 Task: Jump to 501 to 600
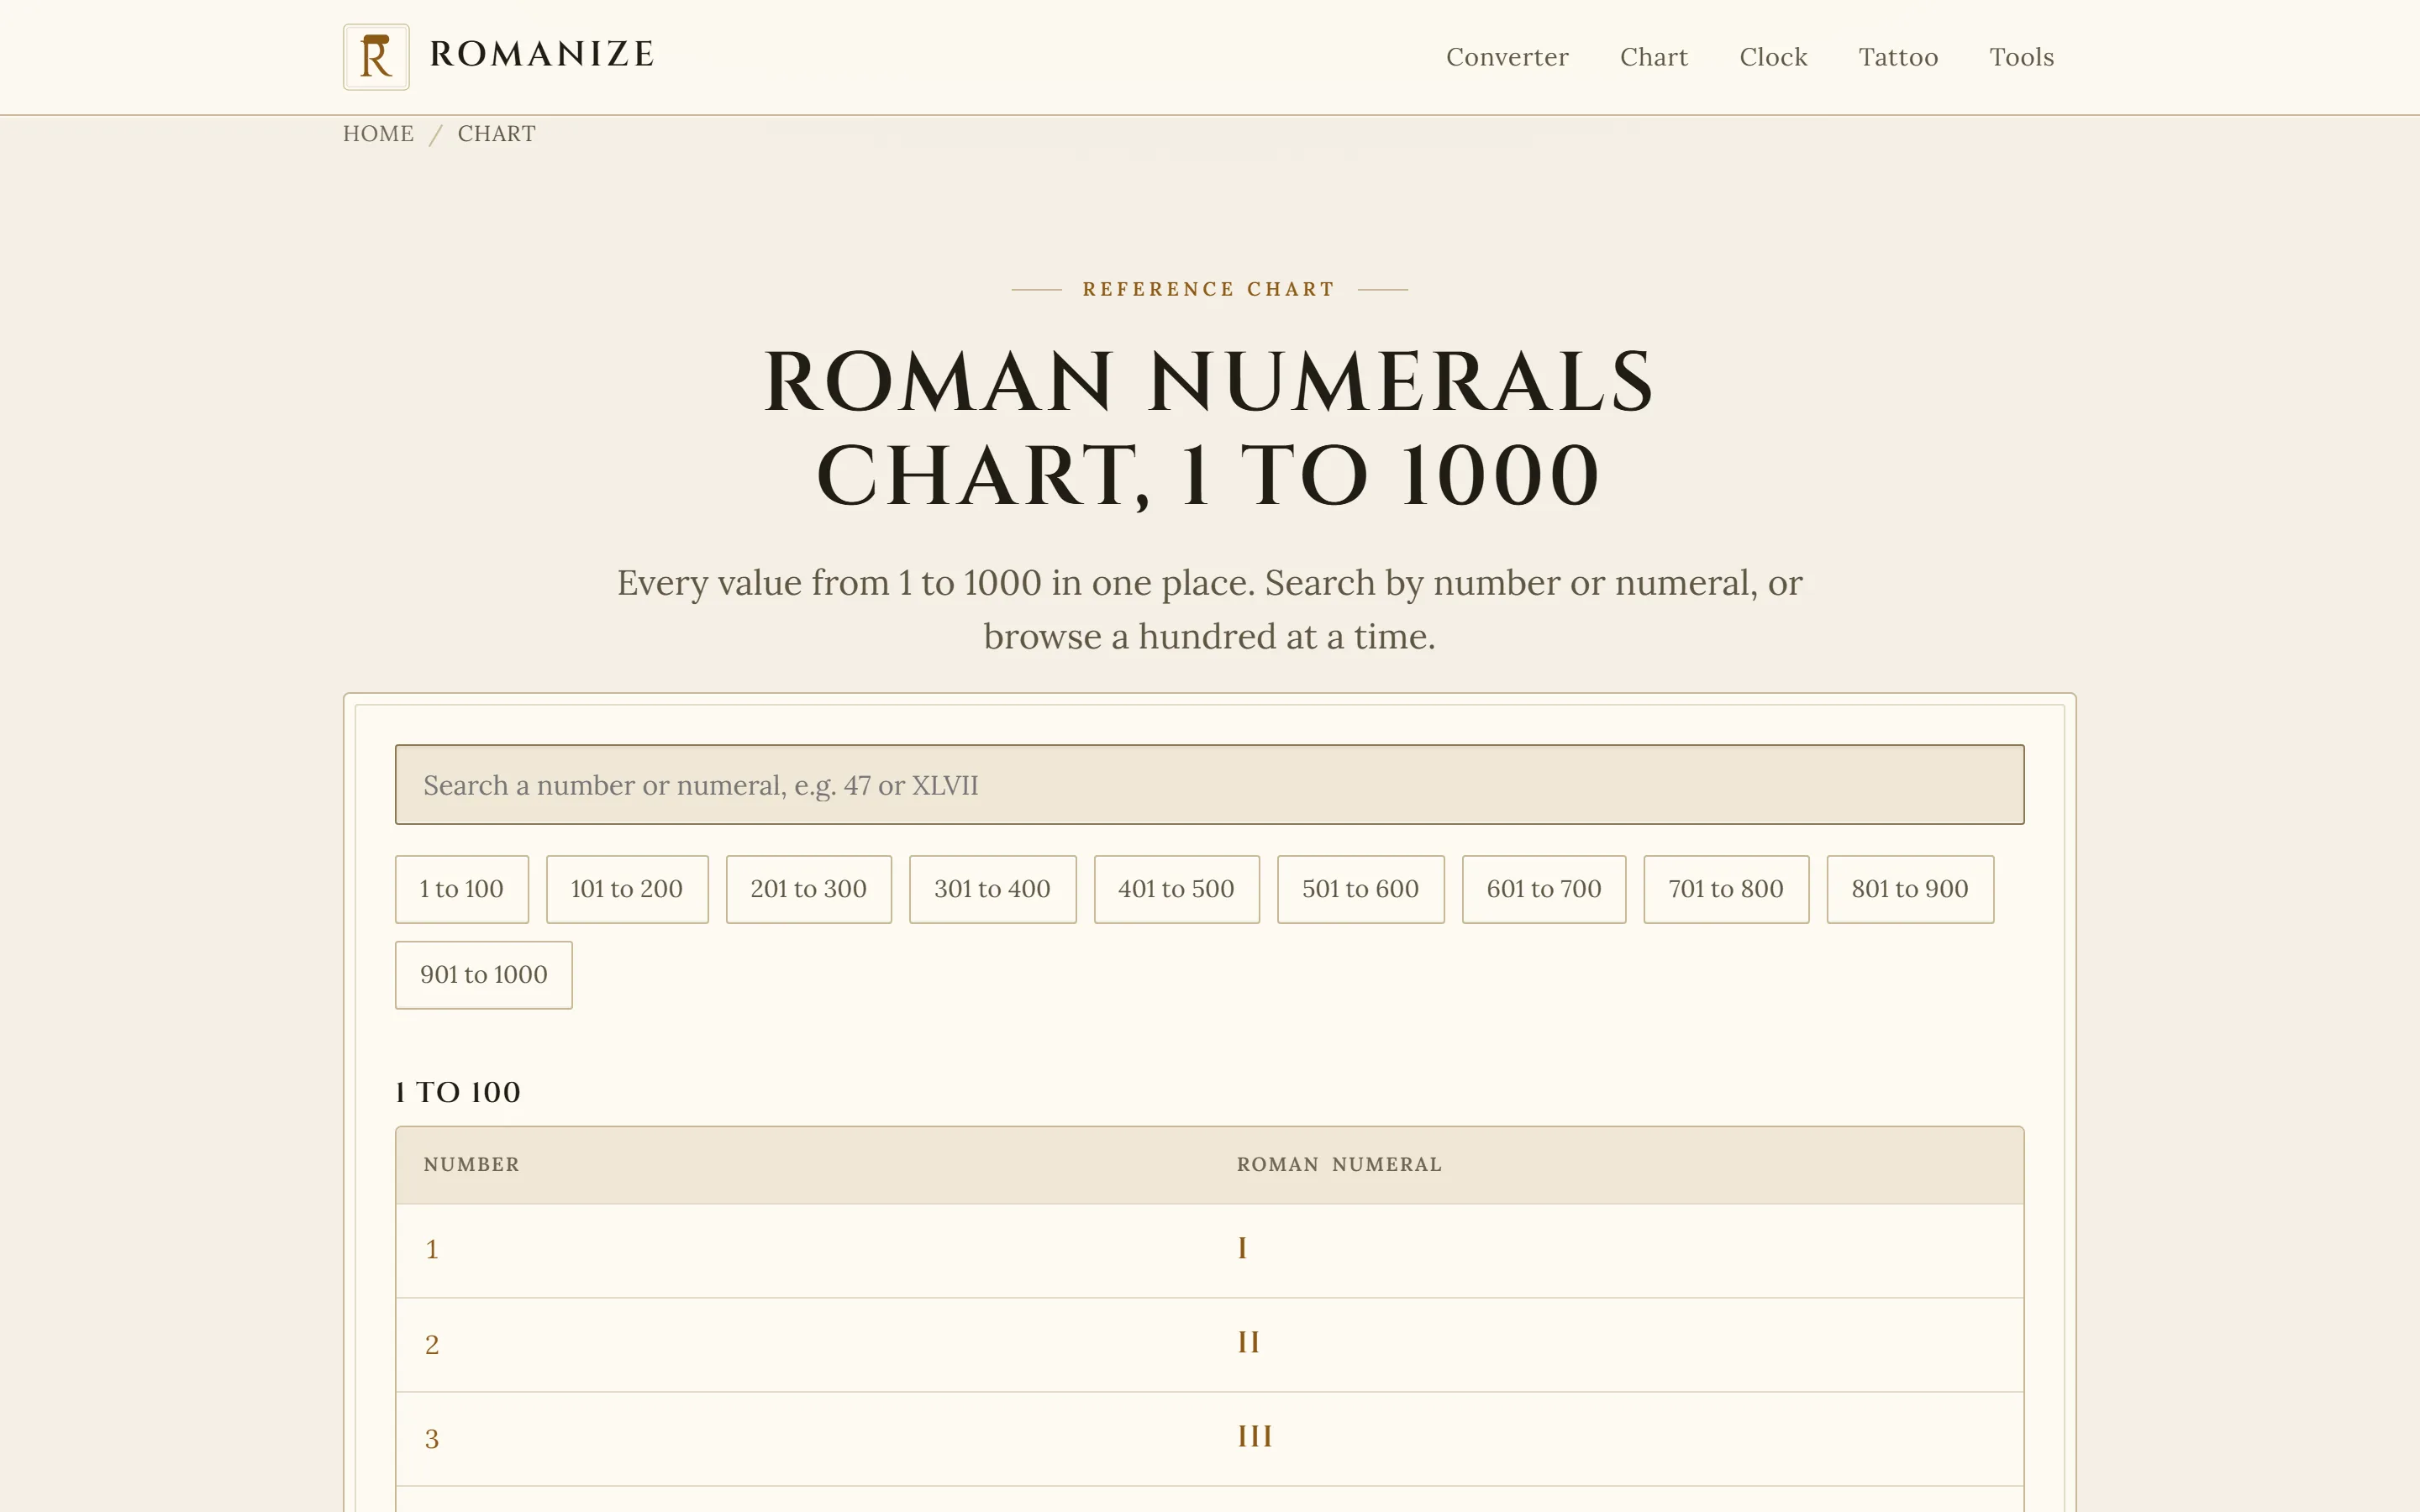(1361, 889)
